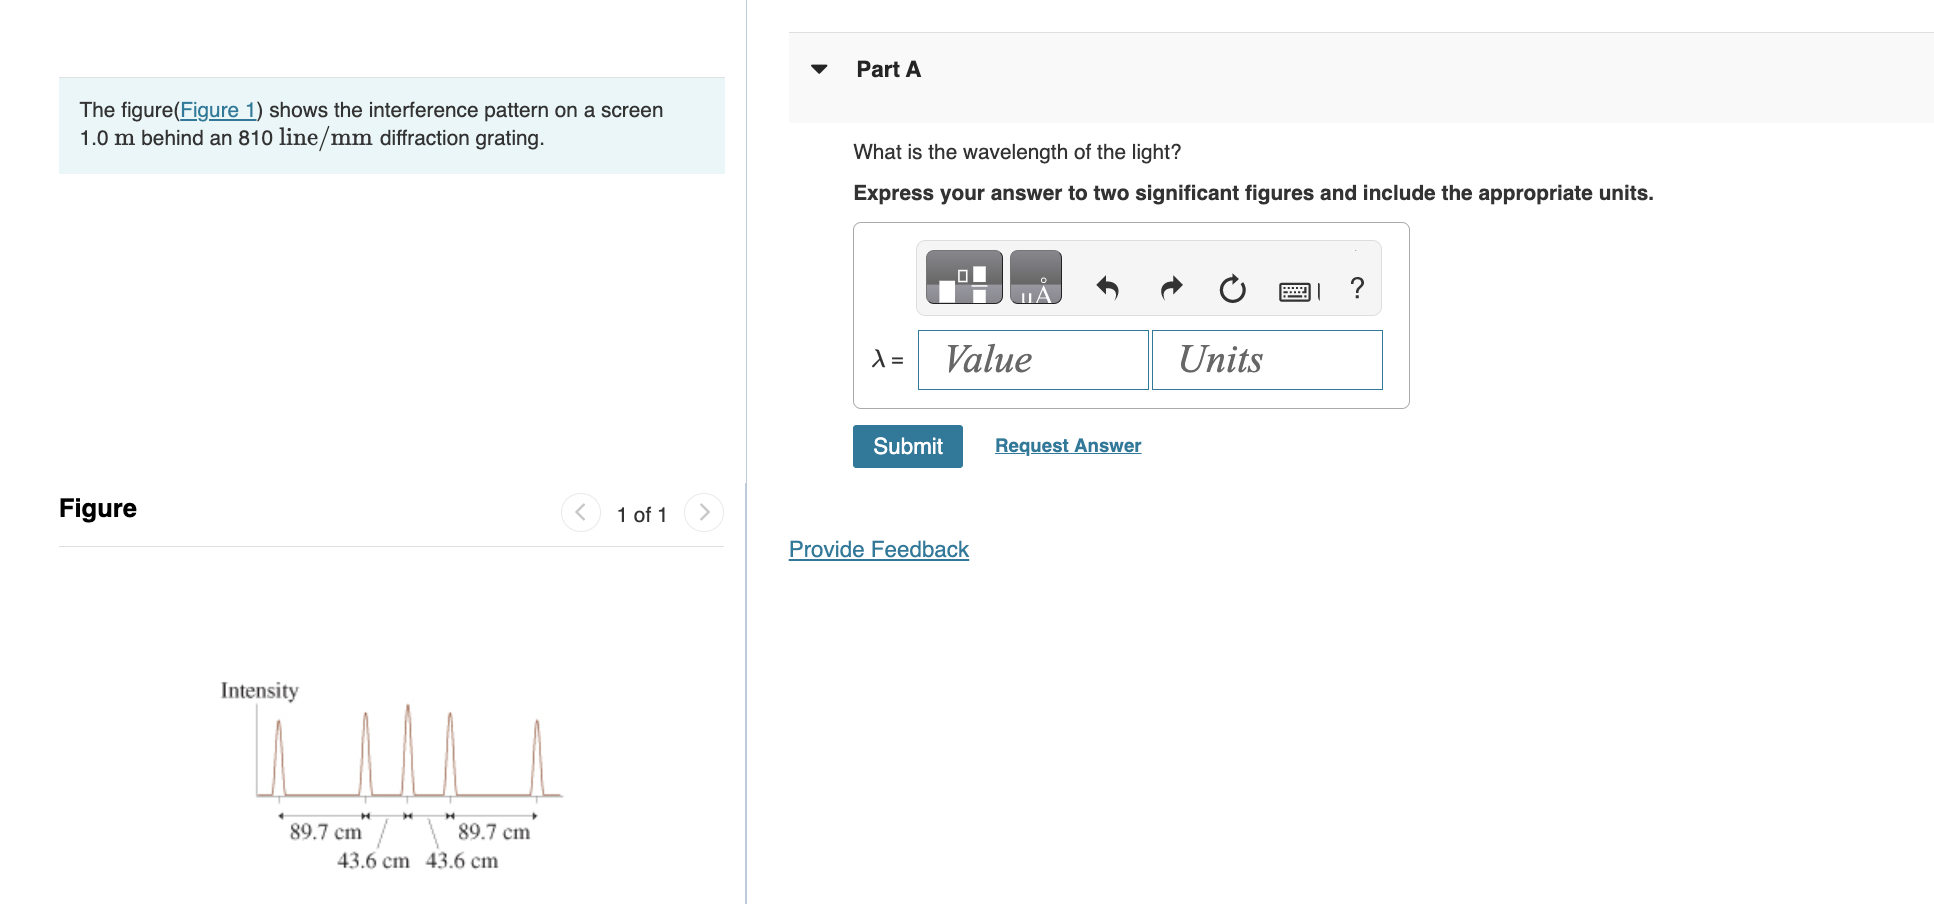
Task: Open the Figure 1 link
Action: pyautogui.click(x=218, y=110)
